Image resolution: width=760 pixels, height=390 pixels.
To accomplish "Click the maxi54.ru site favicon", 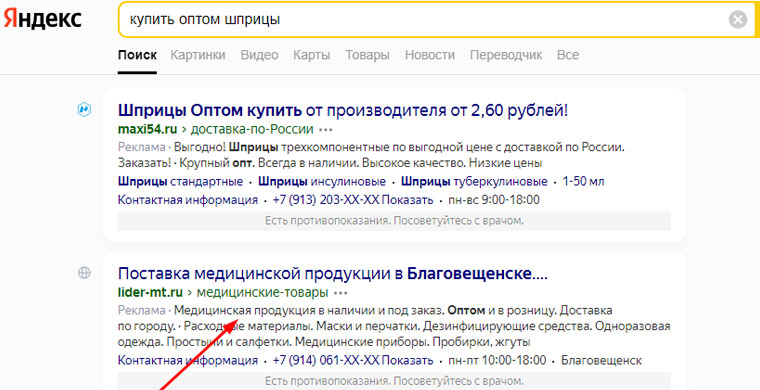I will [84, 110].
